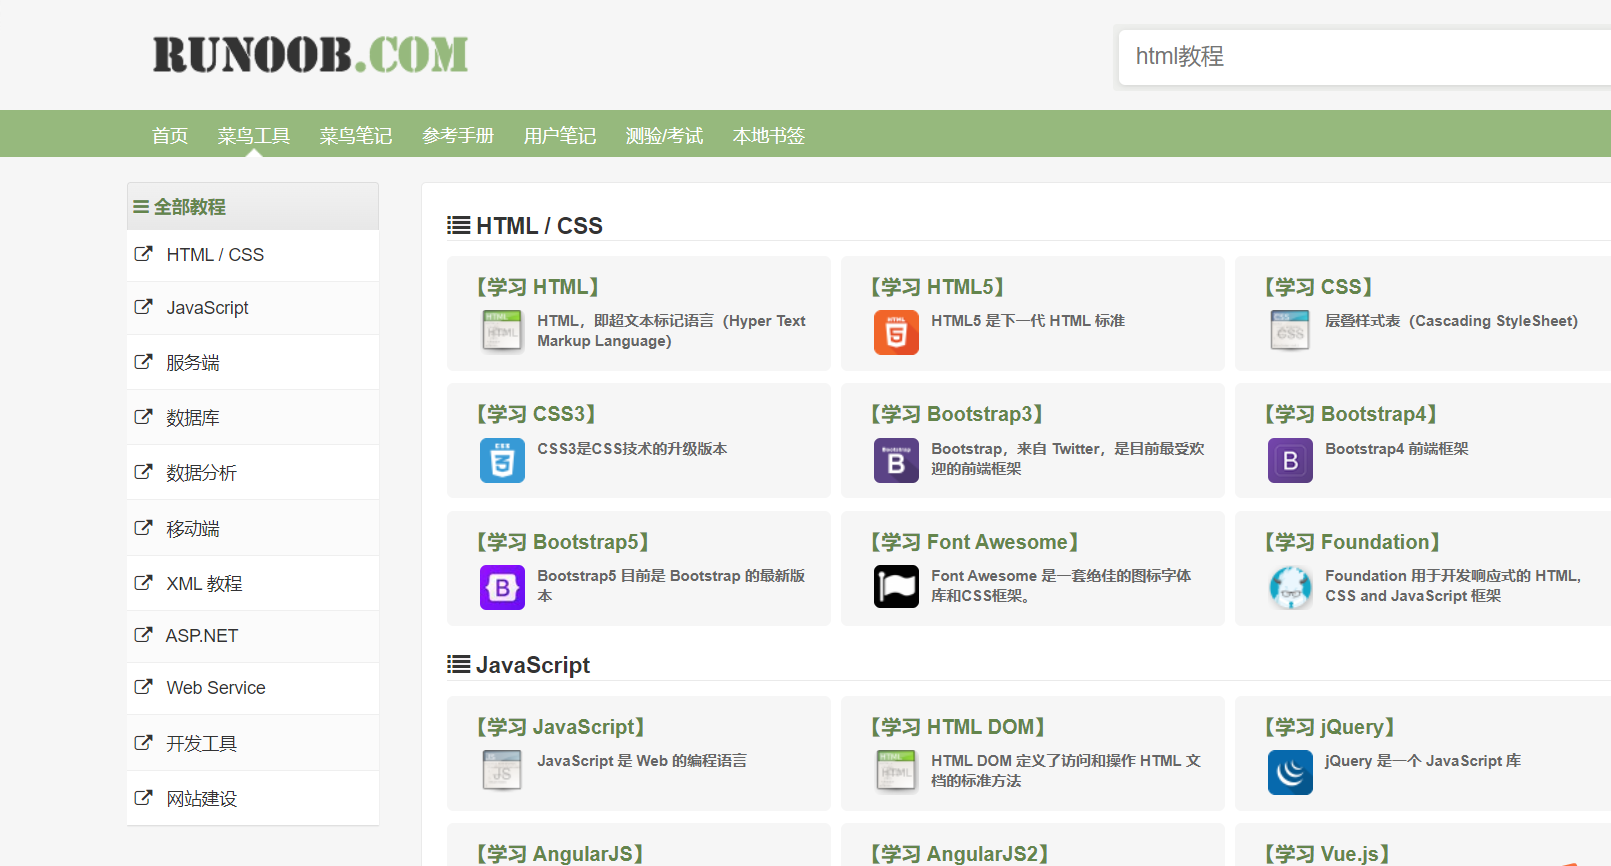Click the Bootstrap3 dark purple icon
1611x866 pixels.
[896, 461]
